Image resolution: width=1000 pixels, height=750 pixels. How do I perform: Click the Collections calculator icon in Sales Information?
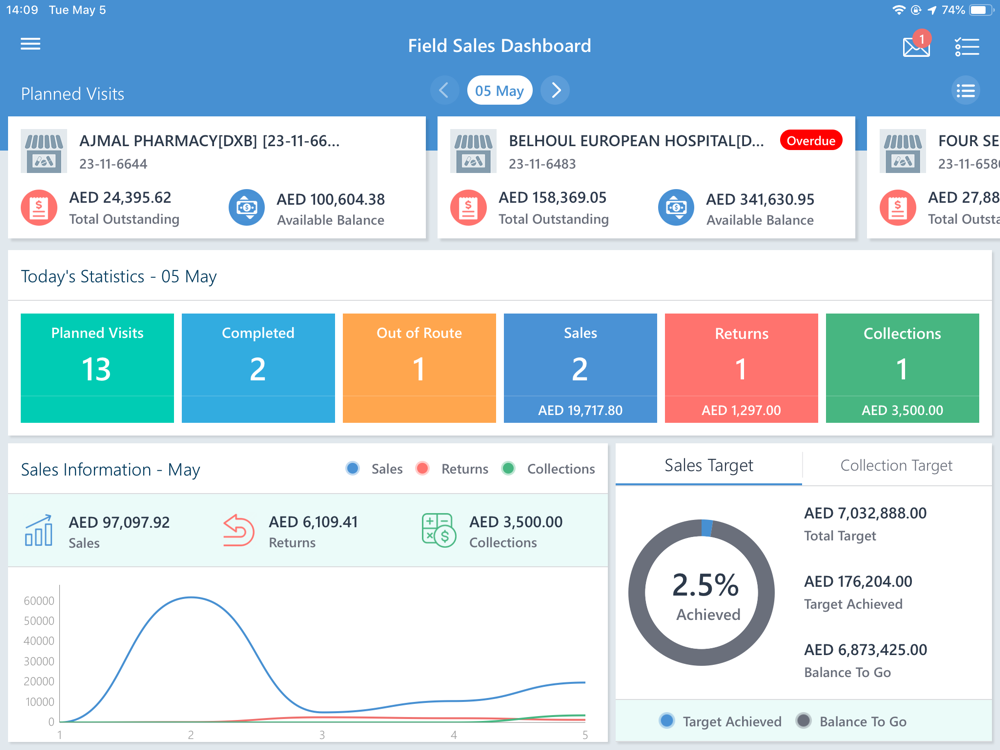(x=439, y=531)
